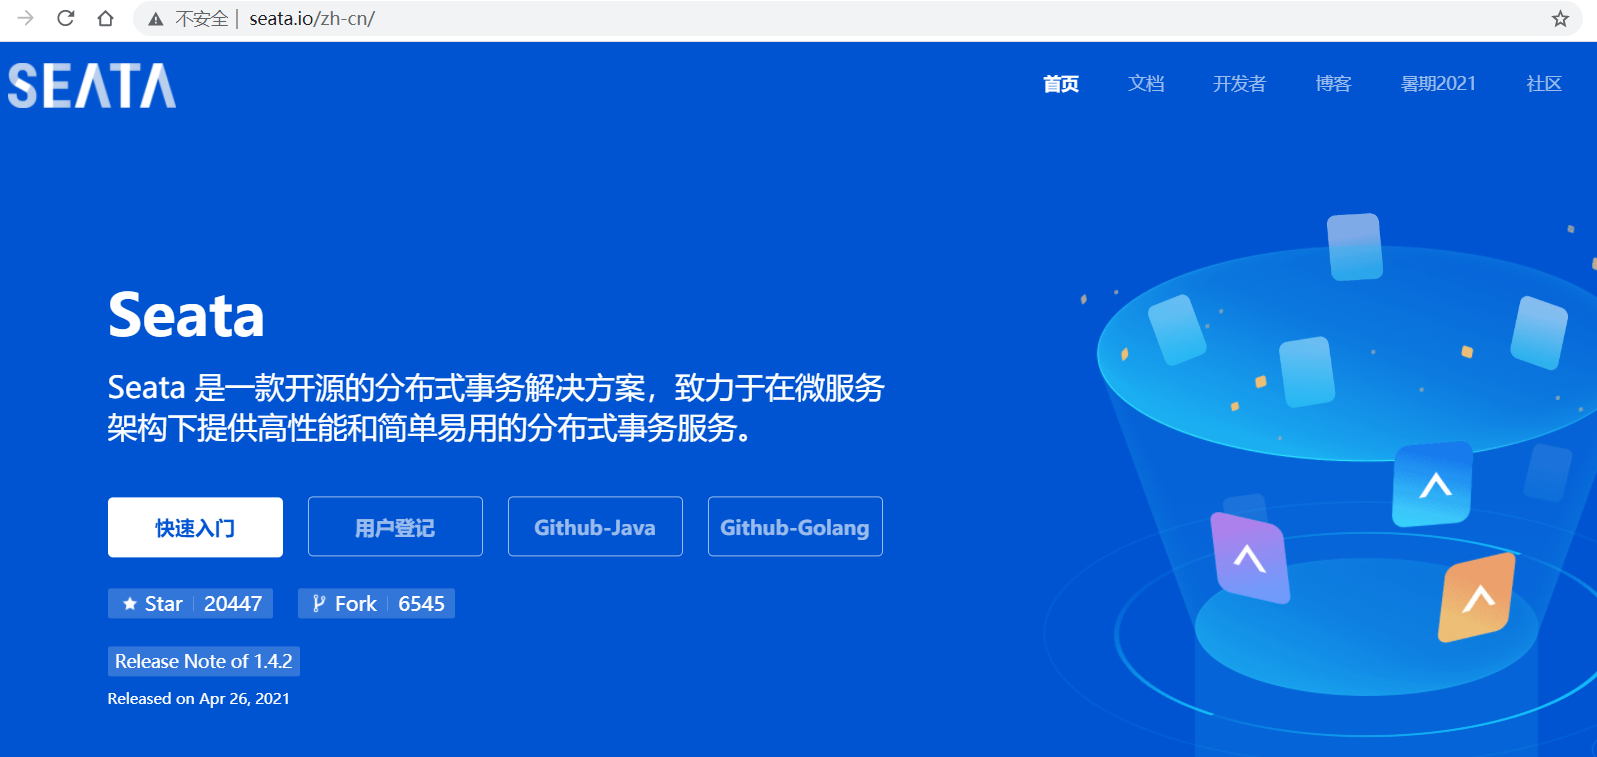
Task: View Release Note of 1.4.2
Action: [x=204, y=661]
